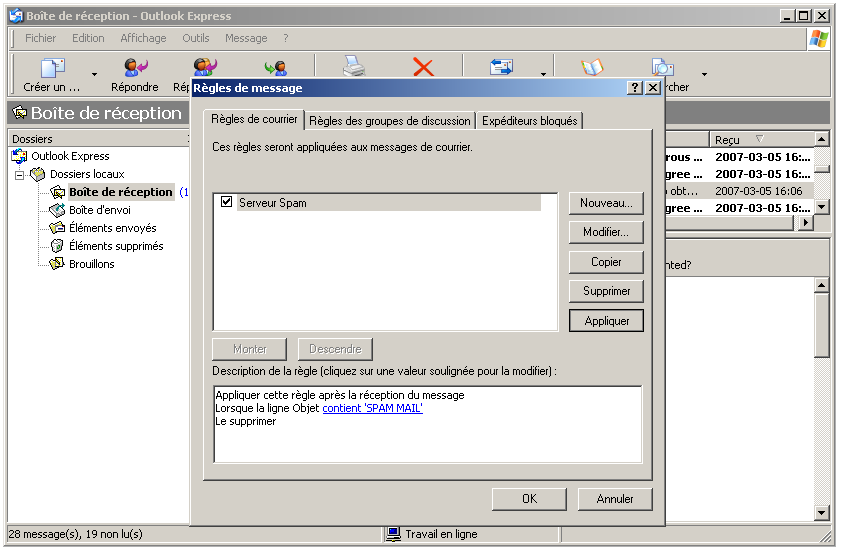The height and width of the screenshot is (554, 842).
Task: Open dropdown arrow next to search icon
Action: pos(704,74)
